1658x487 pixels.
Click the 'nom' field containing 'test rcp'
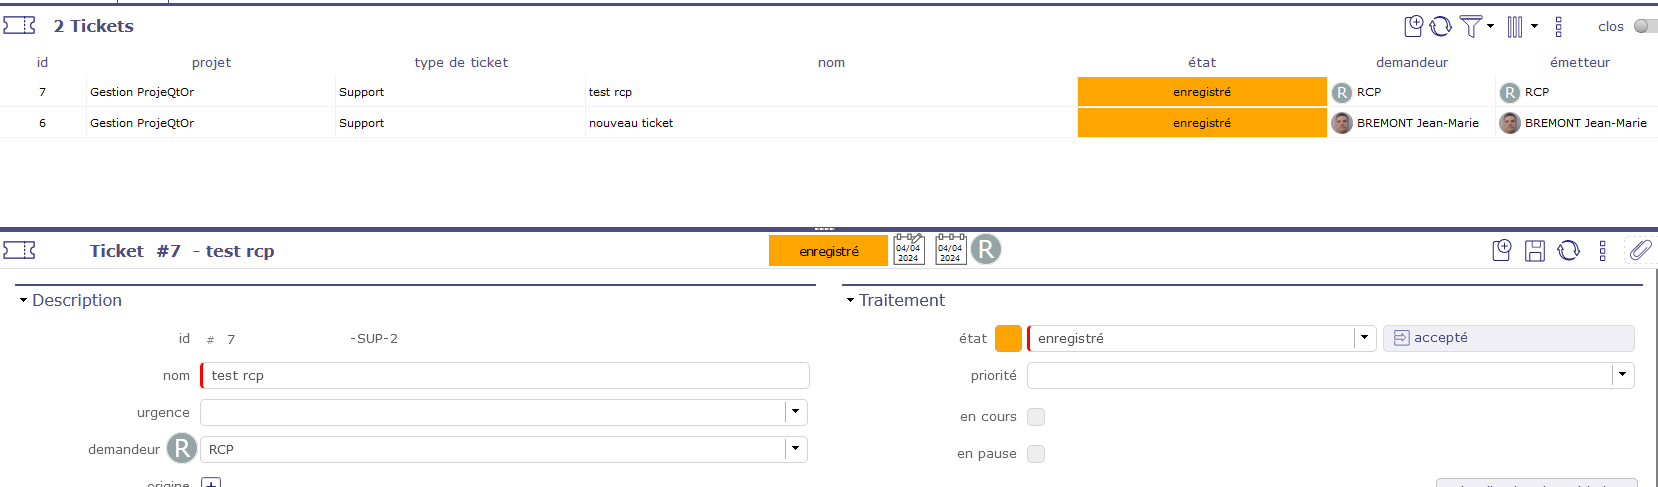(505, 376)
